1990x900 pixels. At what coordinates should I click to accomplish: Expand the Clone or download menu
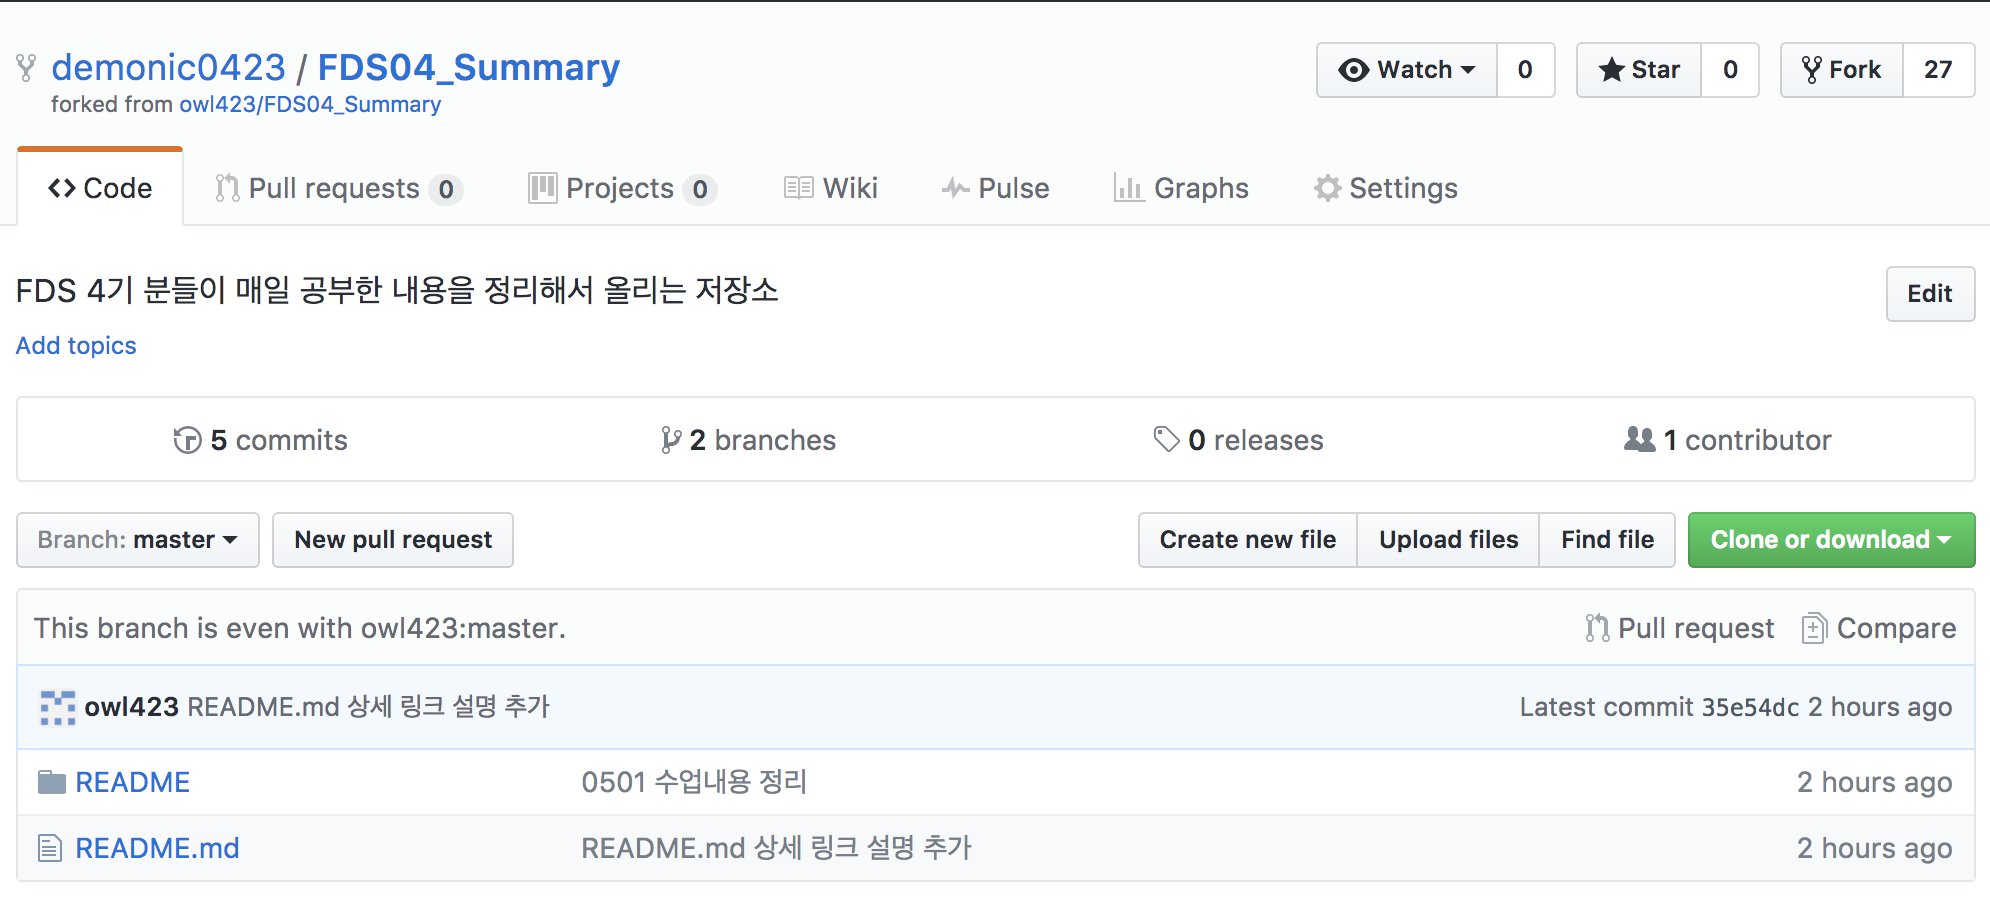(x=1831, y=540)
